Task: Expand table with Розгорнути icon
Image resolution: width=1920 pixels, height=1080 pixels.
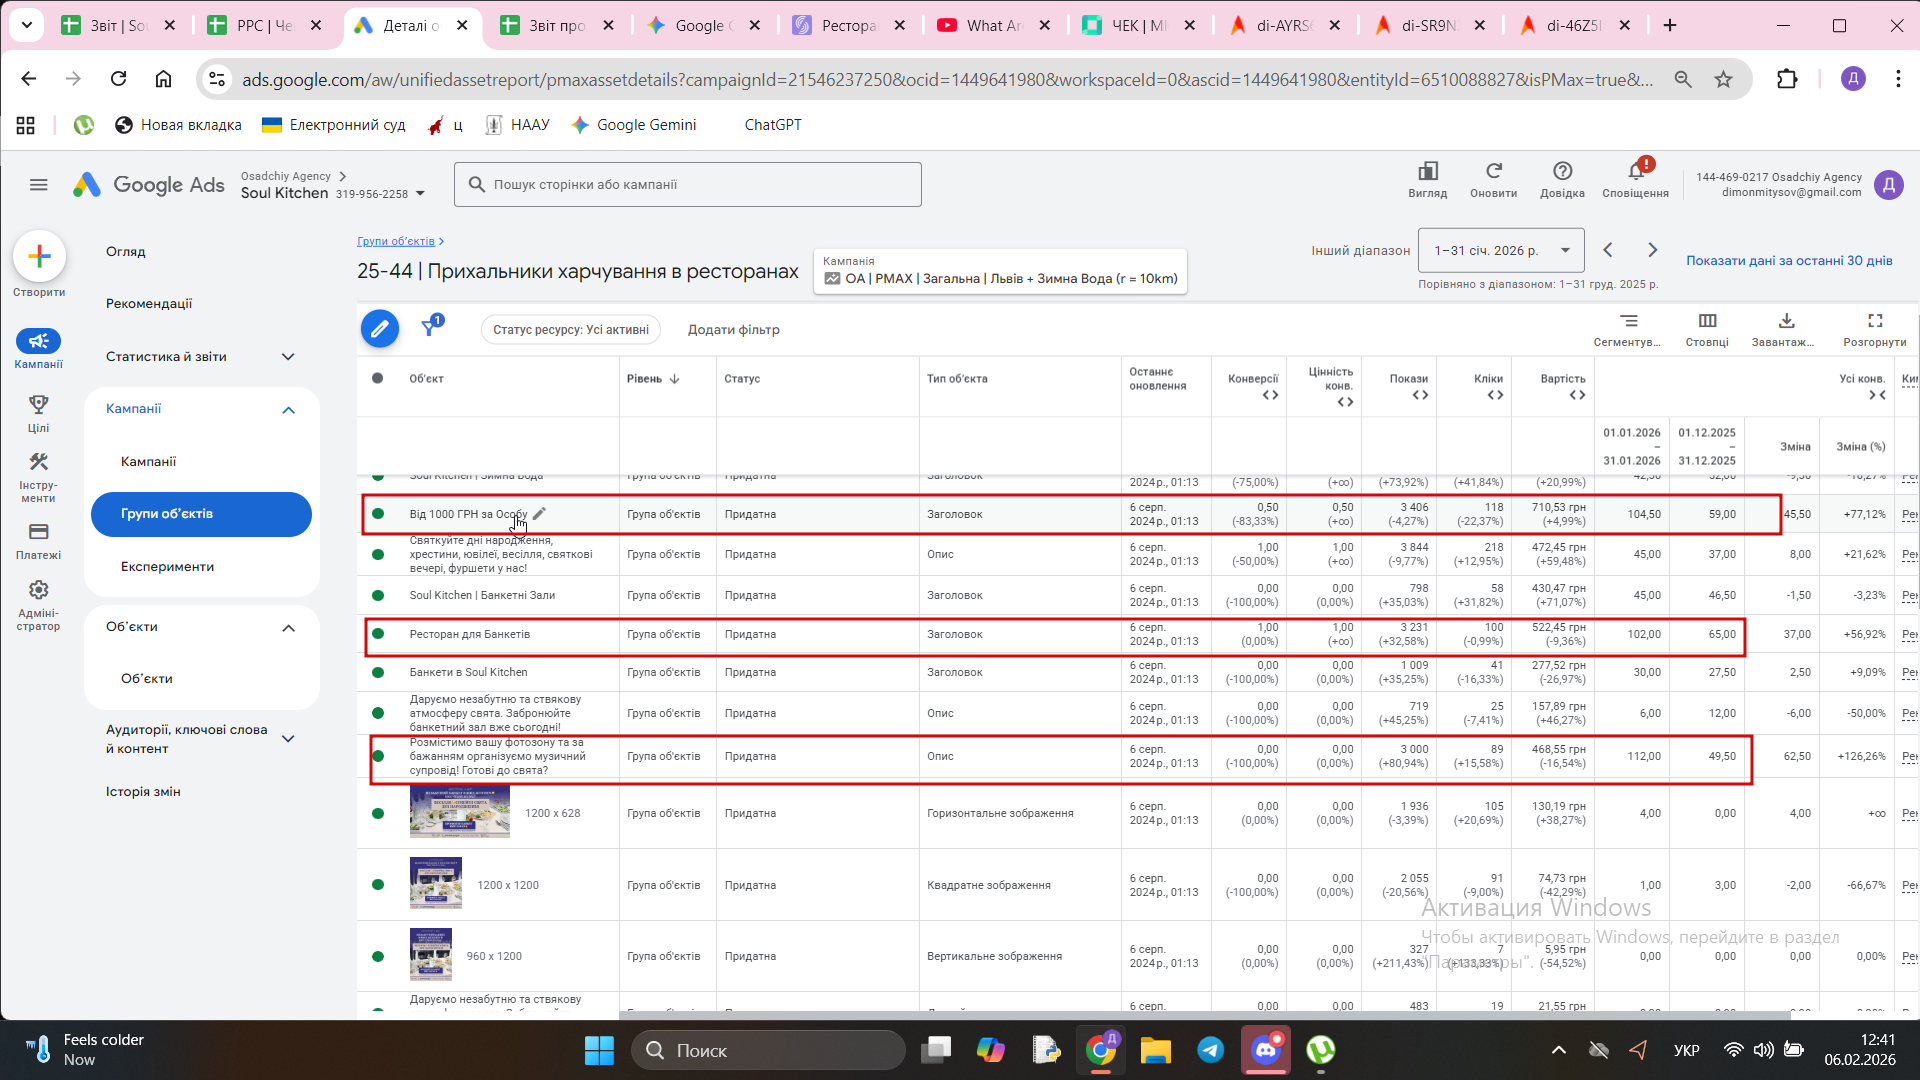Action: 1875,321
